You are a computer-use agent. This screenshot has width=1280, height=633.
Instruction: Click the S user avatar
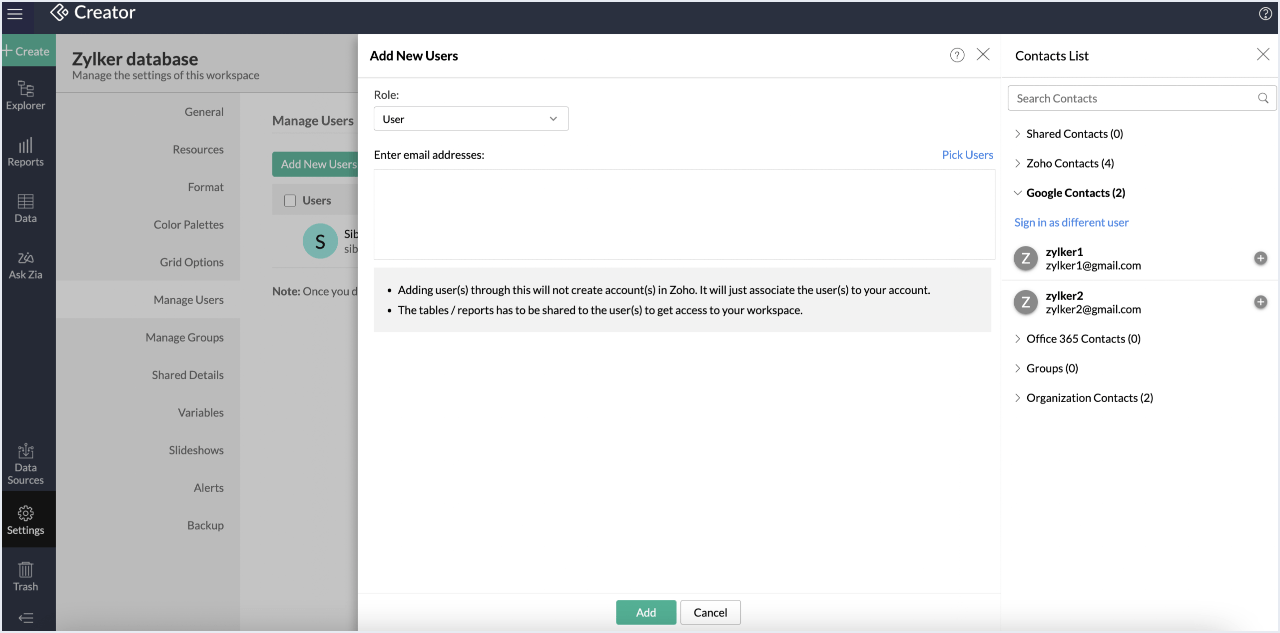pos(320,241)
